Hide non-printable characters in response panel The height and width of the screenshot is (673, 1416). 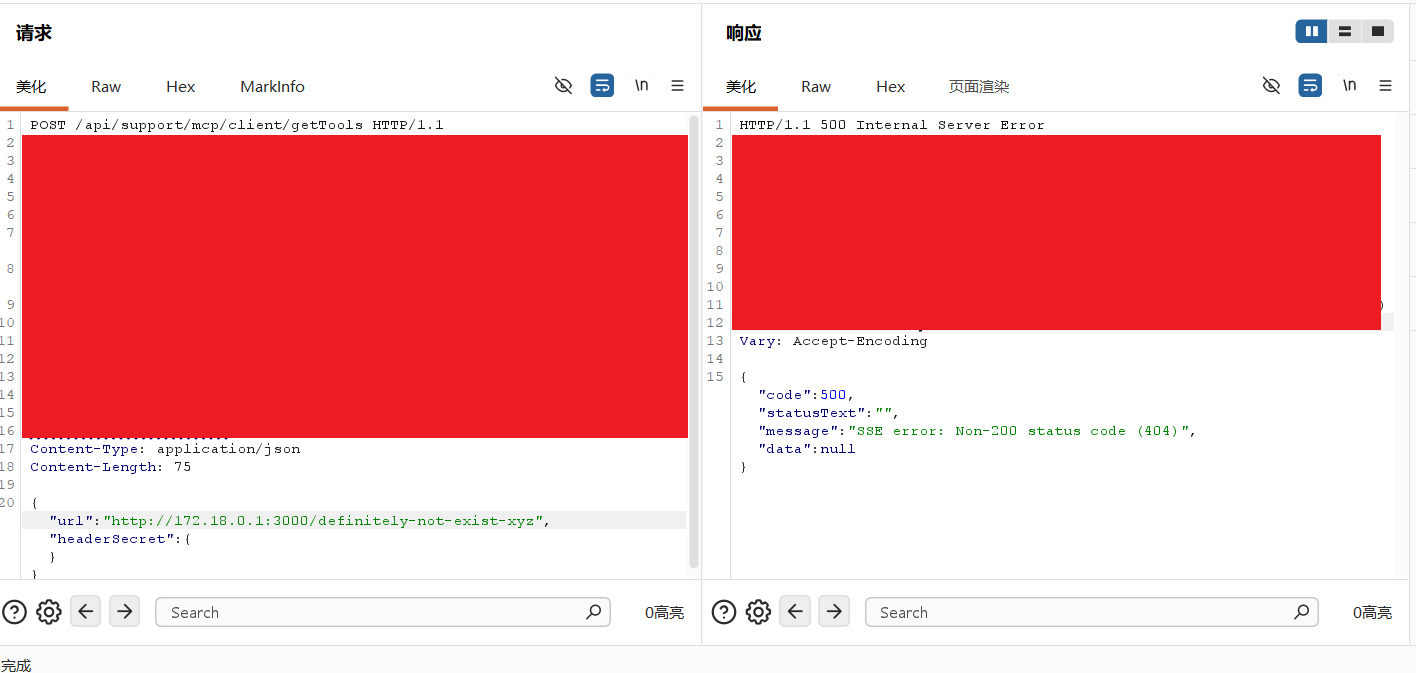[1271, 86]
